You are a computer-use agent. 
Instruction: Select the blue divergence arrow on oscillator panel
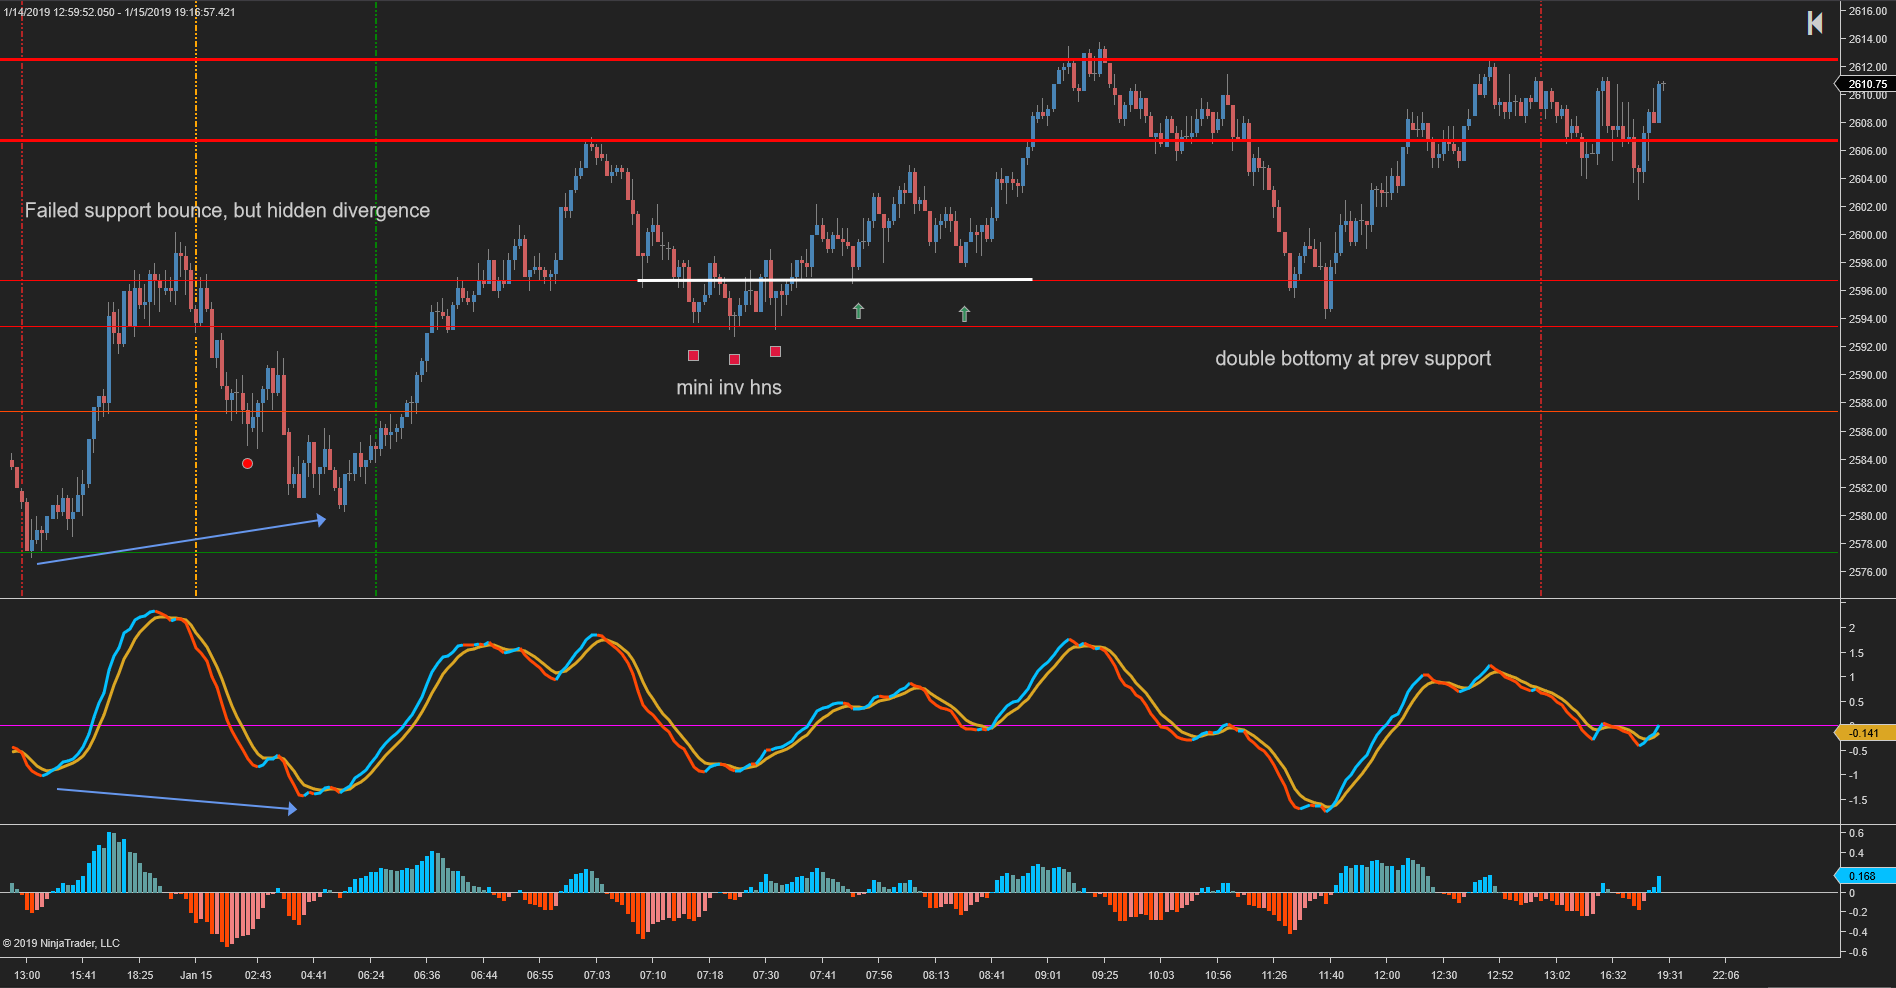(177, 799)
